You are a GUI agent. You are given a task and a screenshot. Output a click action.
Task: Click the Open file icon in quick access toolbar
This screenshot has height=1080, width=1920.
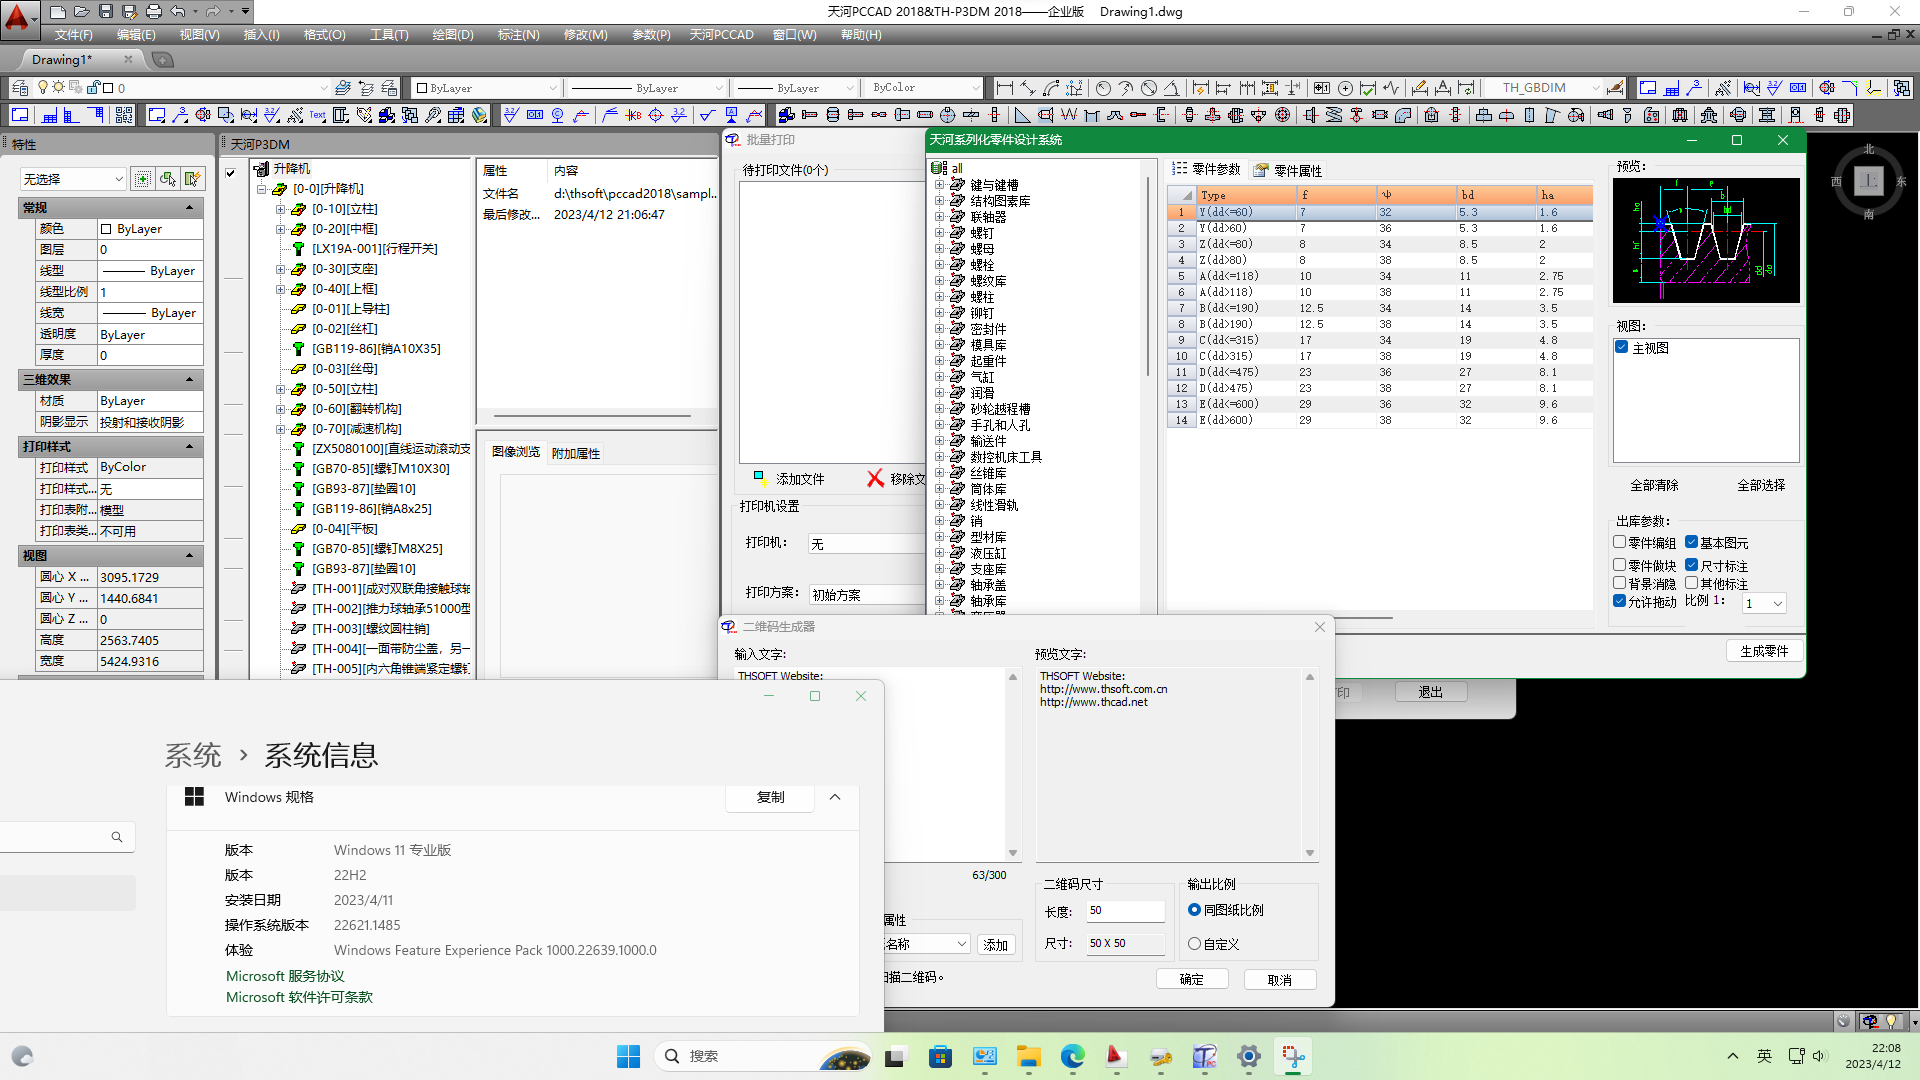pyautogui.click(x=82, y=12)
